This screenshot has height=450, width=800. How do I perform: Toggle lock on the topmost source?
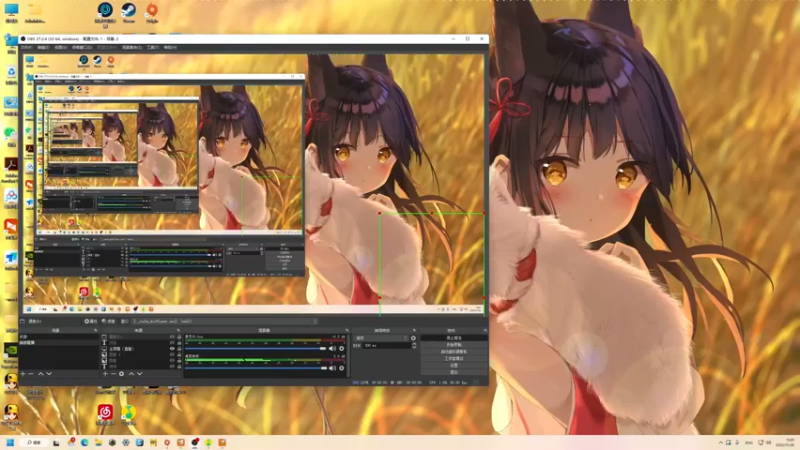click(179, 337)
